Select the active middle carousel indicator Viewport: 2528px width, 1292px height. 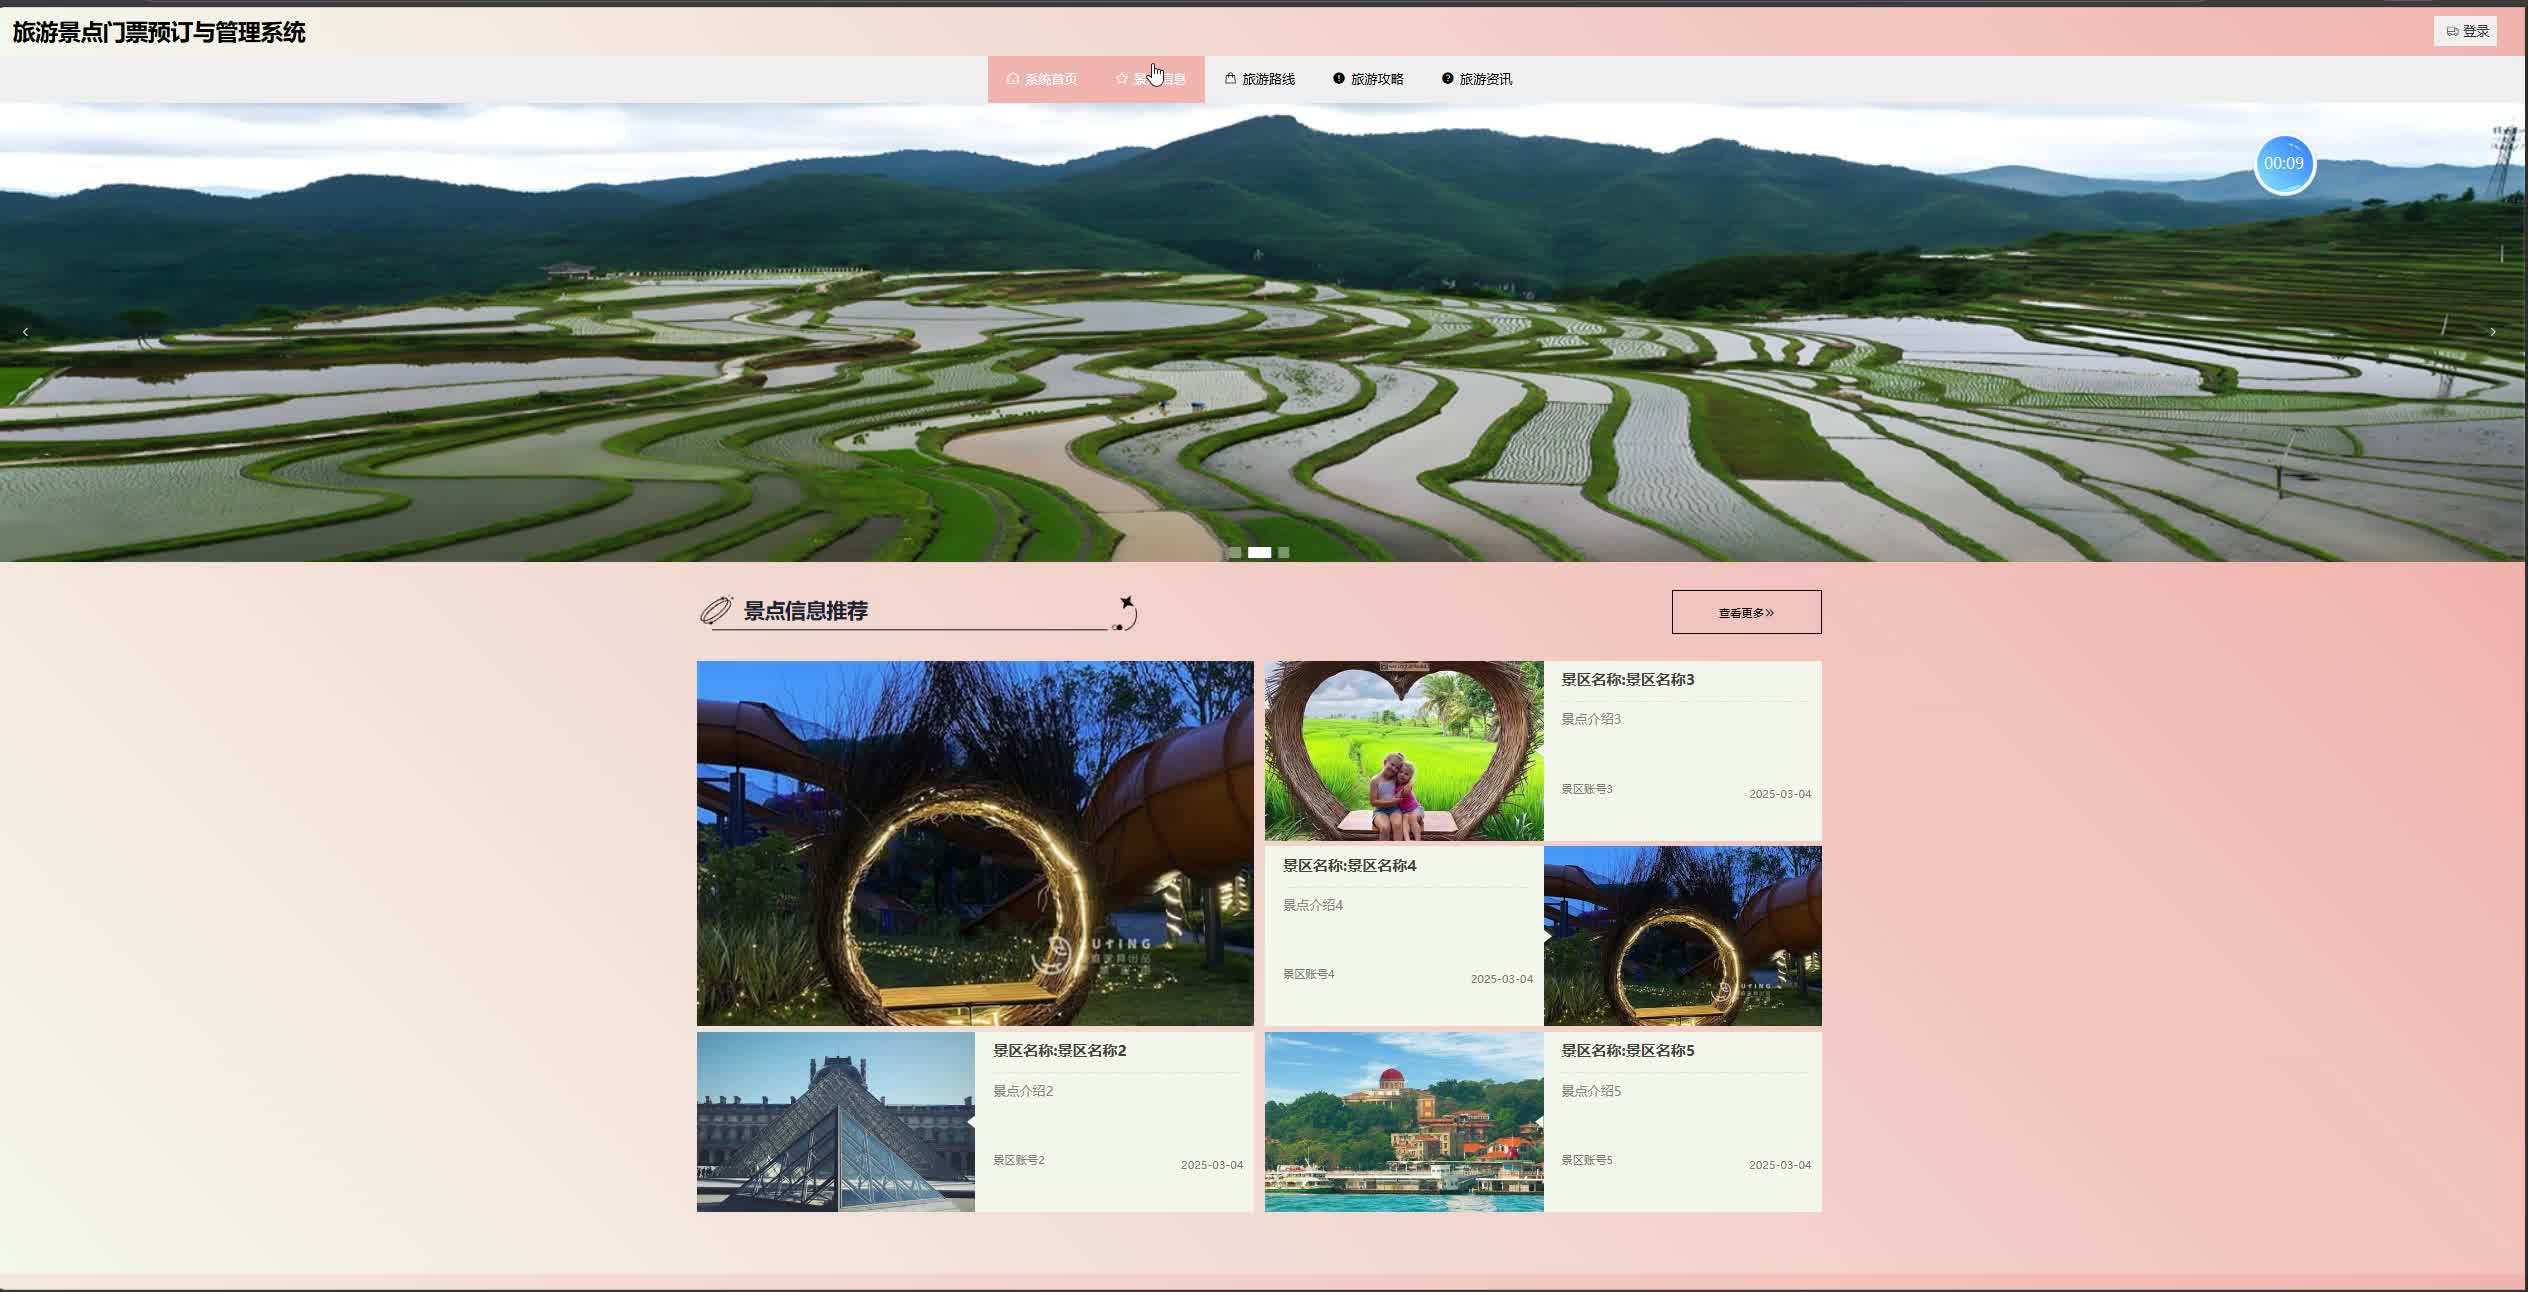click(1259, 552)
